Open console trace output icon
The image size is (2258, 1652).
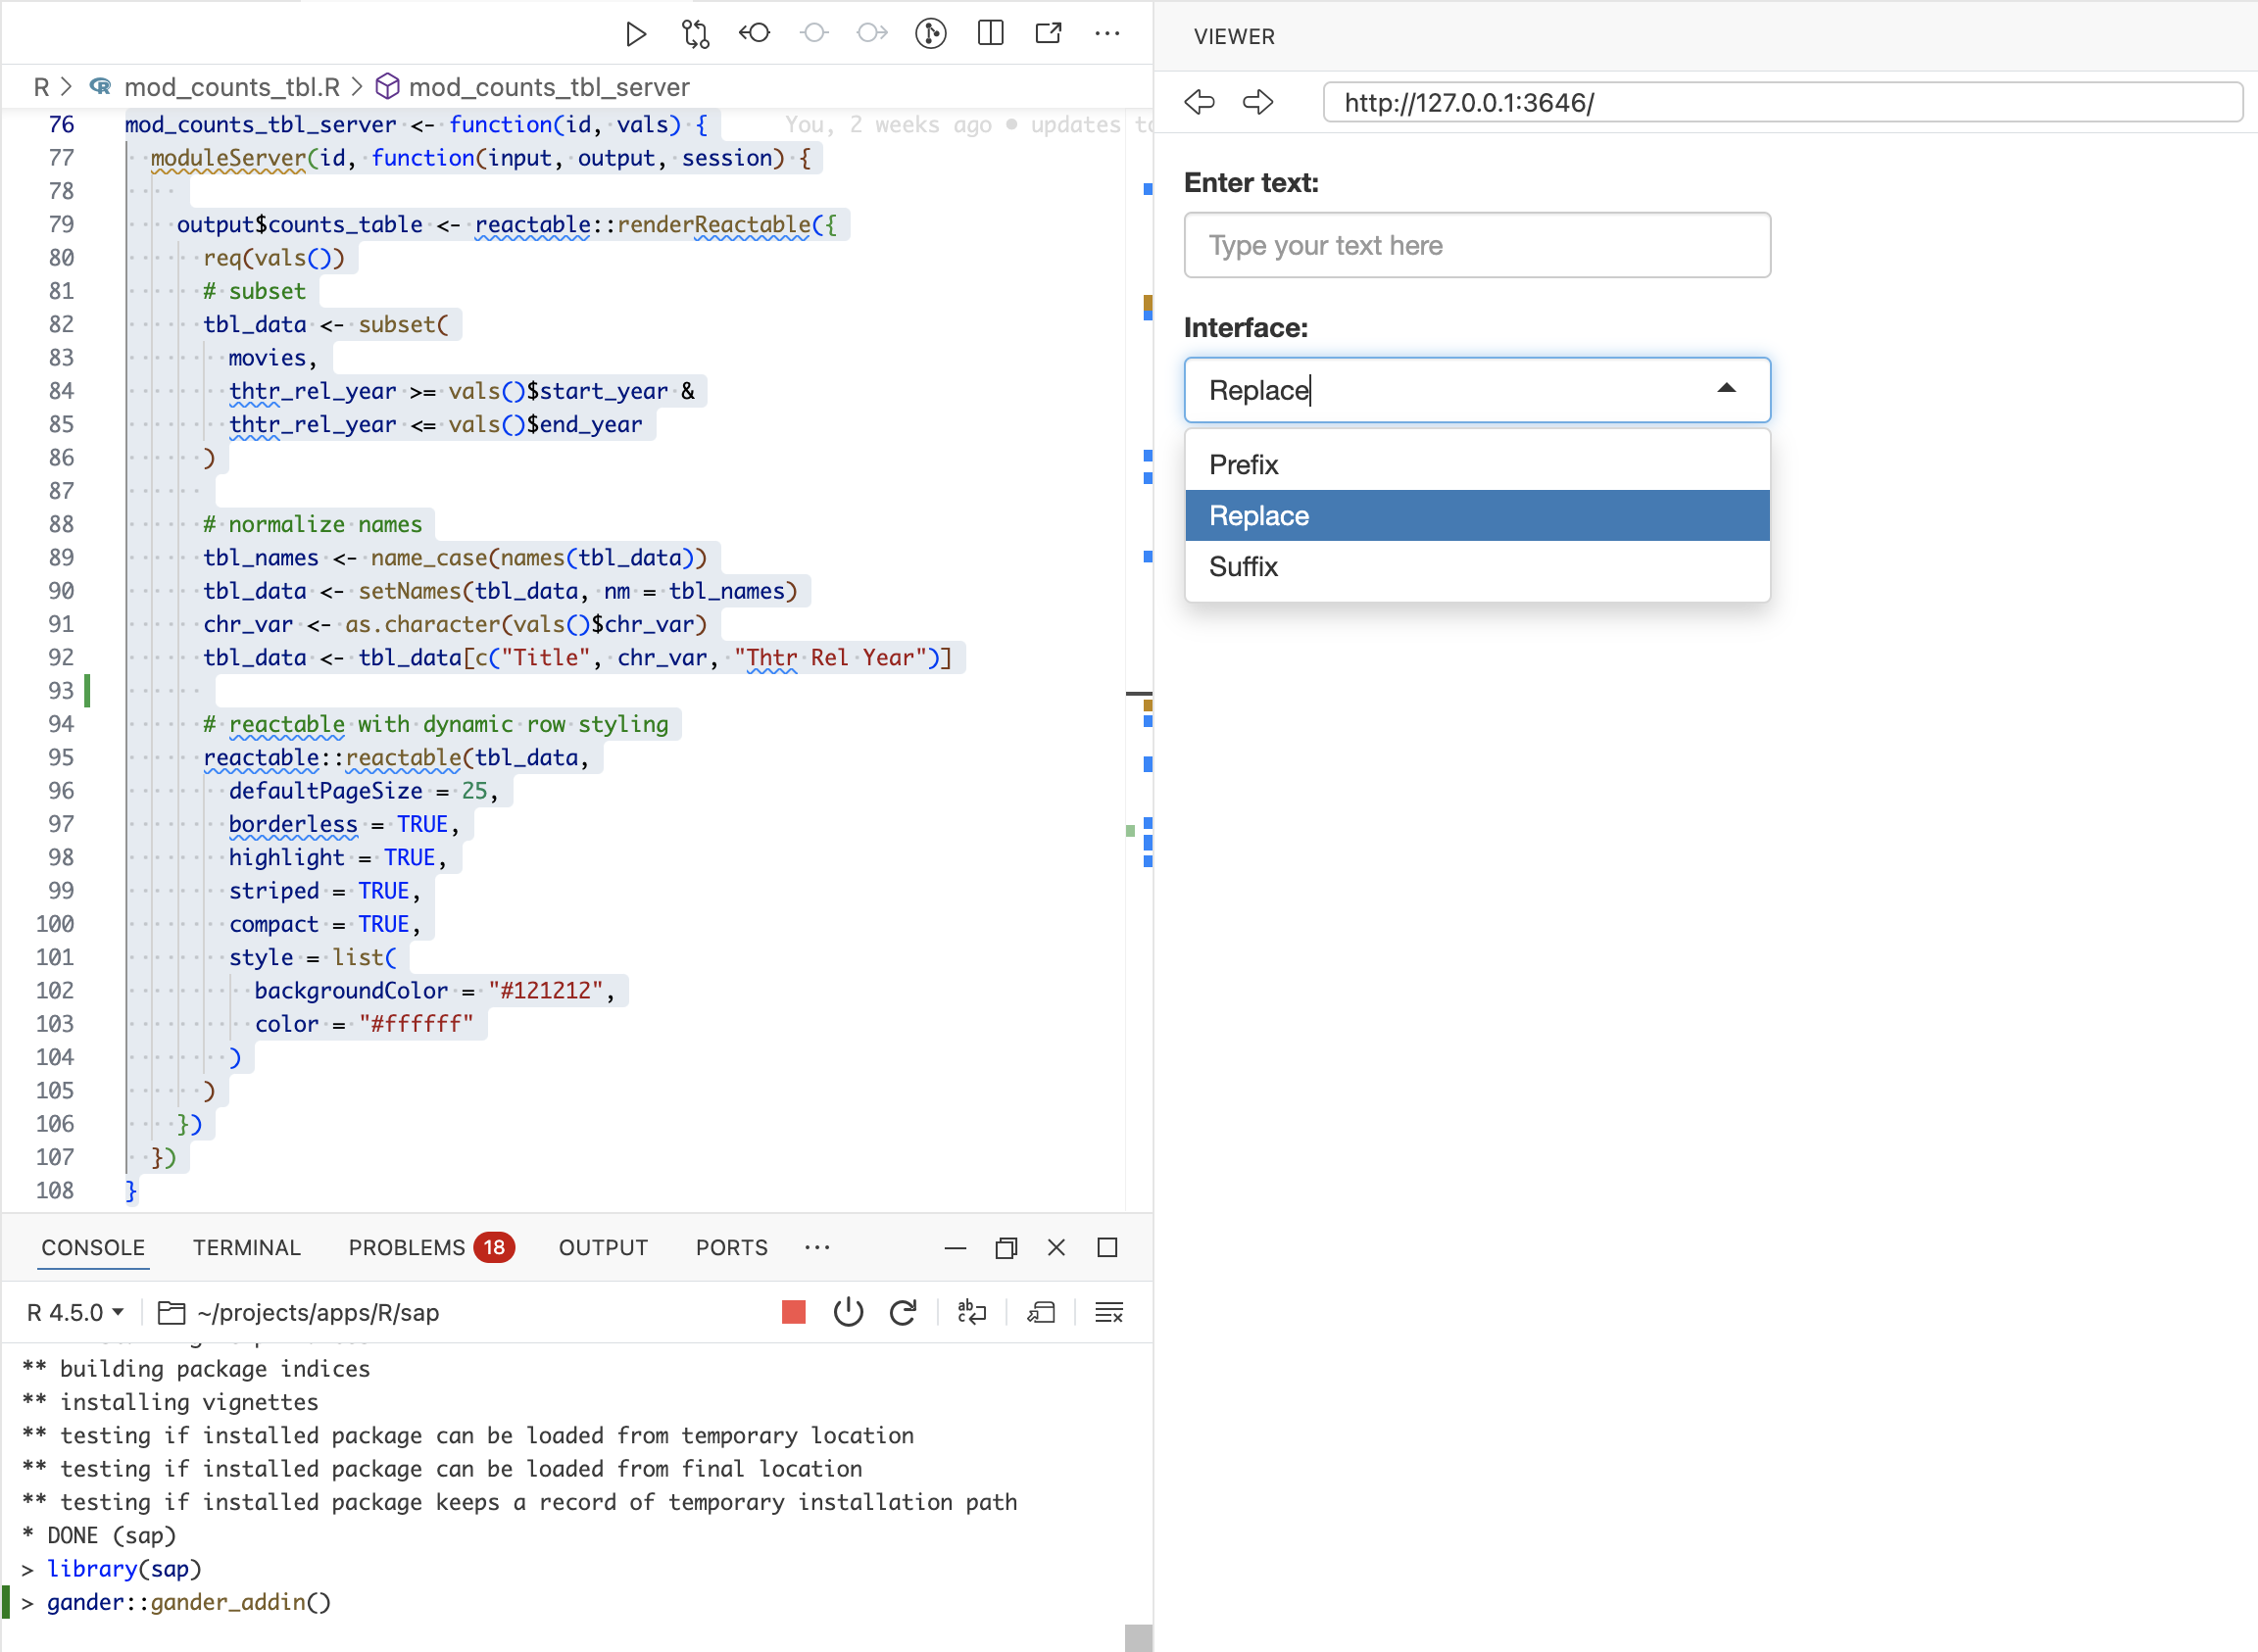(x=1041, y=1312)
